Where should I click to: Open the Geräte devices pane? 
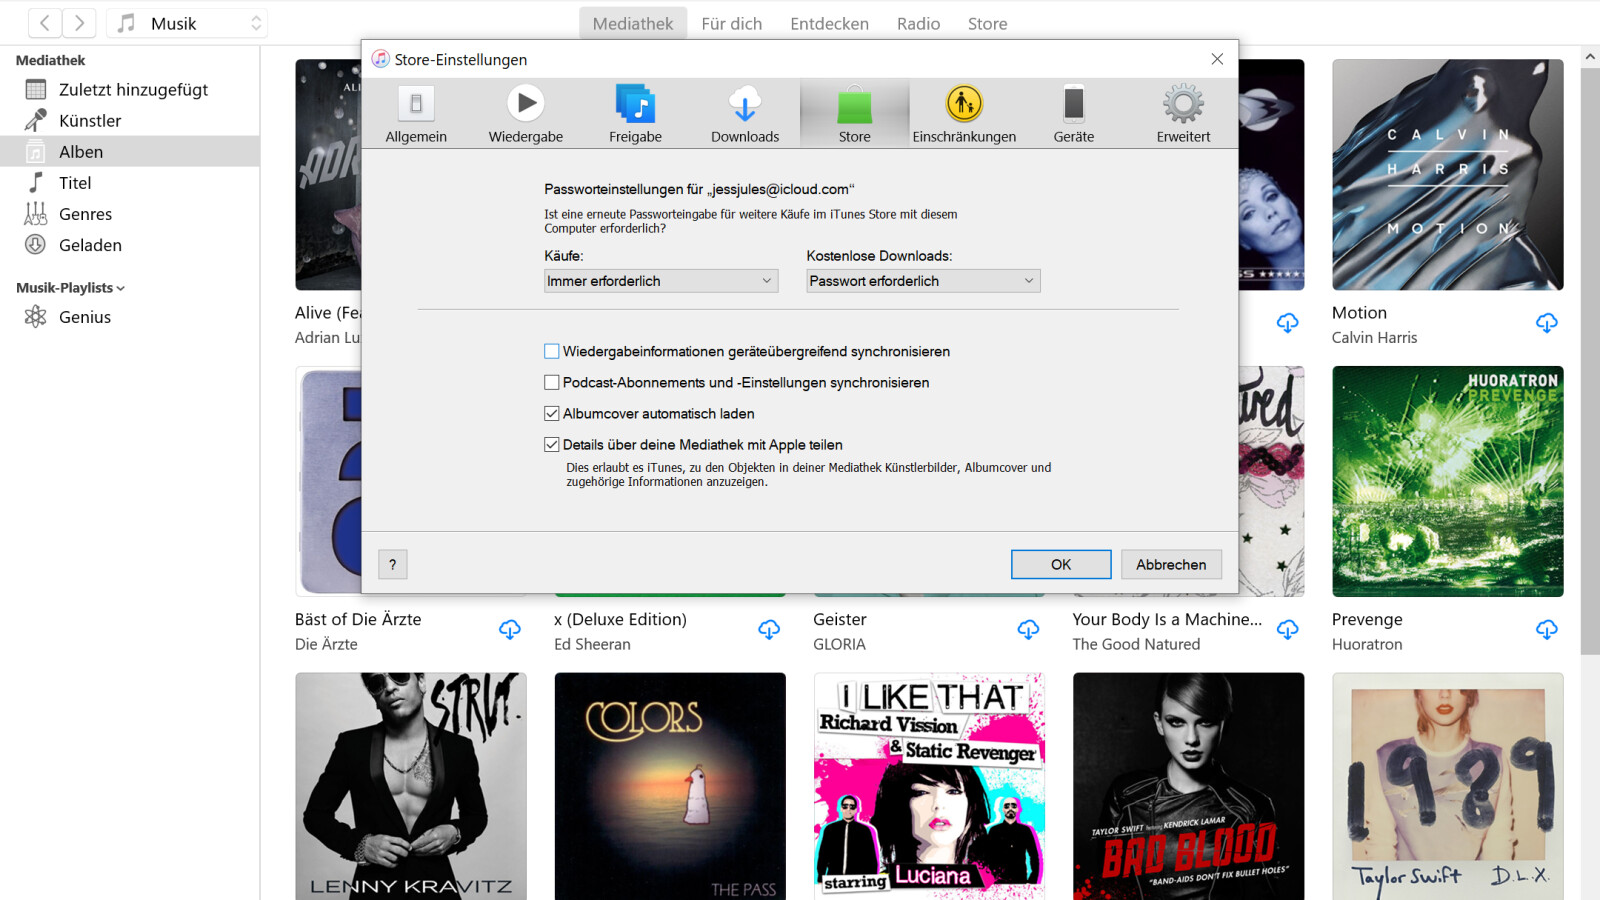click(1073, 112)
